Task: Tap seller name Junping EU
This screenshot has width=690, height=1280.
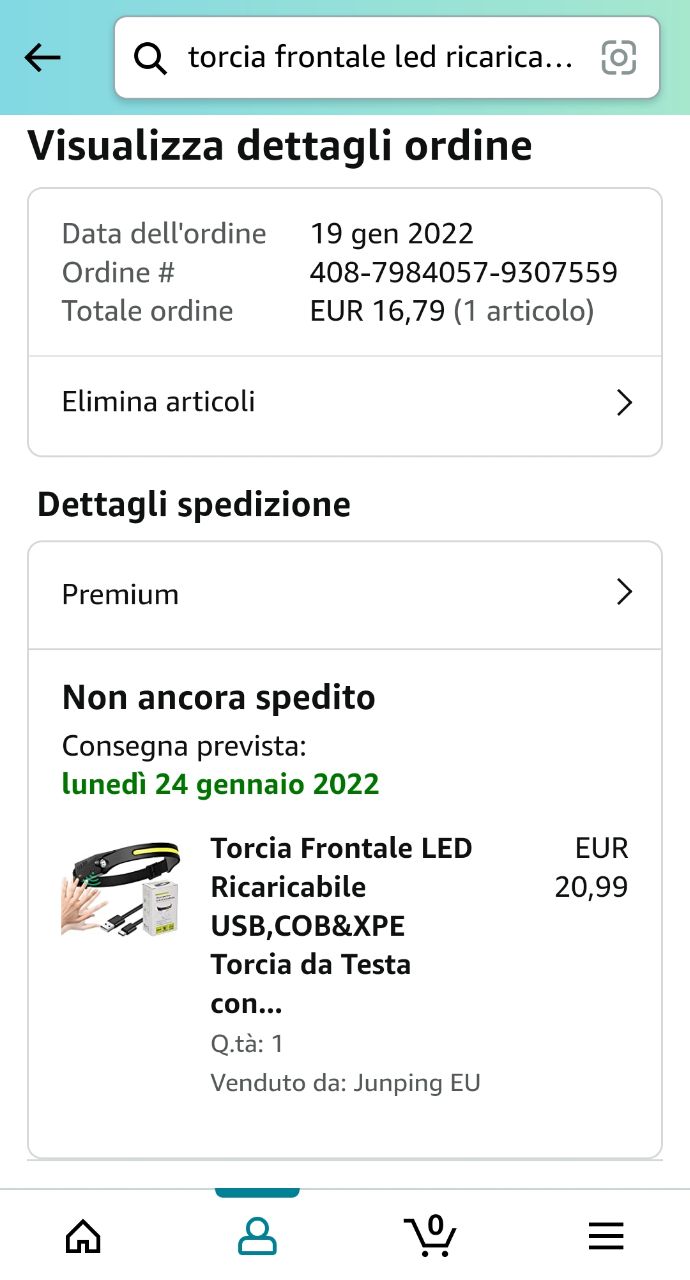Action: point(417,1082)
